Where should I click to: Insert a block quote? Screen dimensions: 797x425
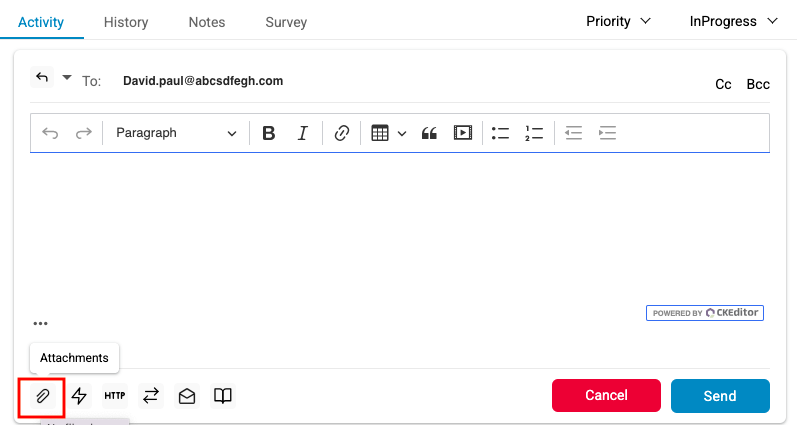click(429, 133)
